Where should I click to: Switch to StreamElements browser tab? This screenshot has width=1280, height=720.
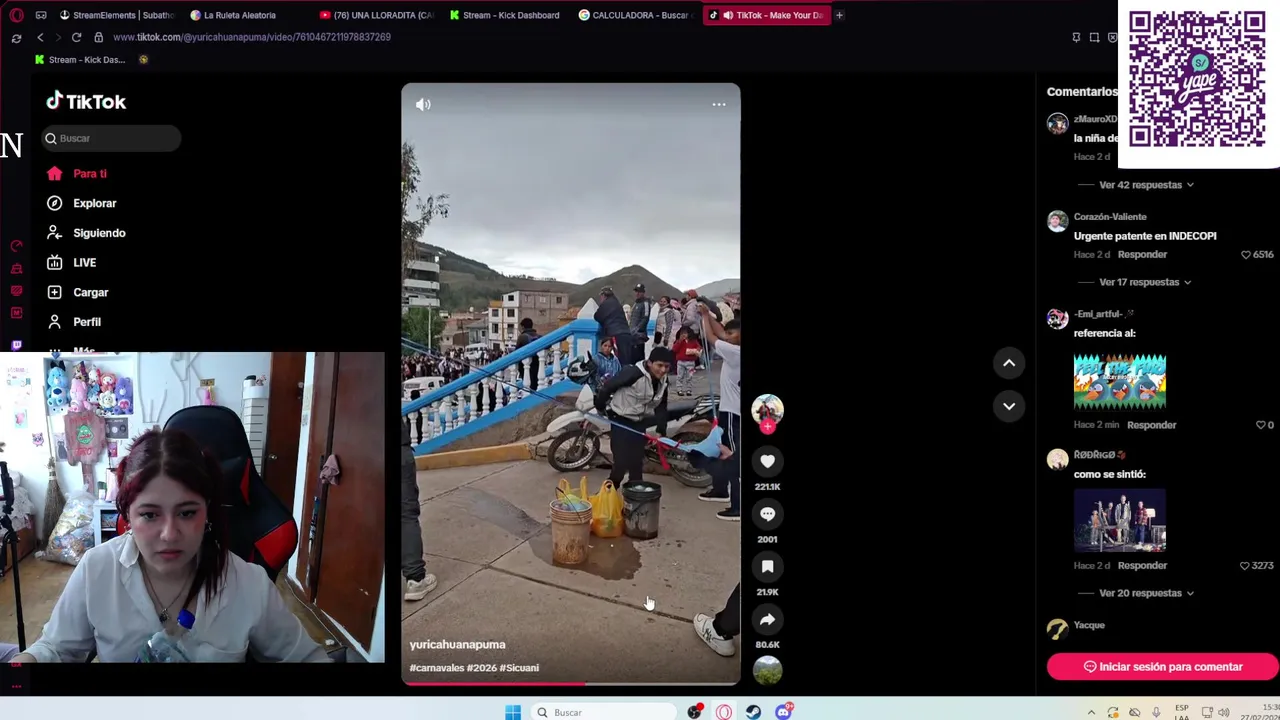pyautogui.click(x=117, y=15)
